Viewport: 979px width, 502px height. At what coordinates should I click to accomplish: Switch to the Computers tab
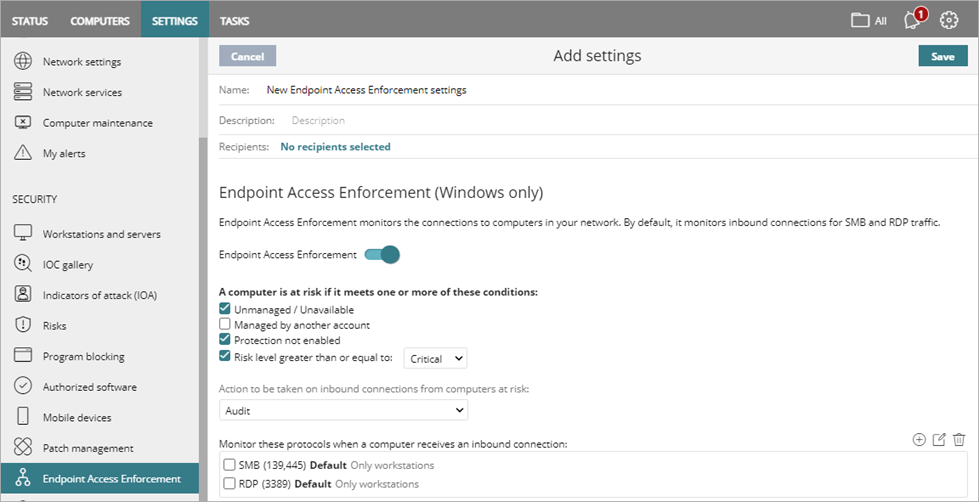click(100, 20)
